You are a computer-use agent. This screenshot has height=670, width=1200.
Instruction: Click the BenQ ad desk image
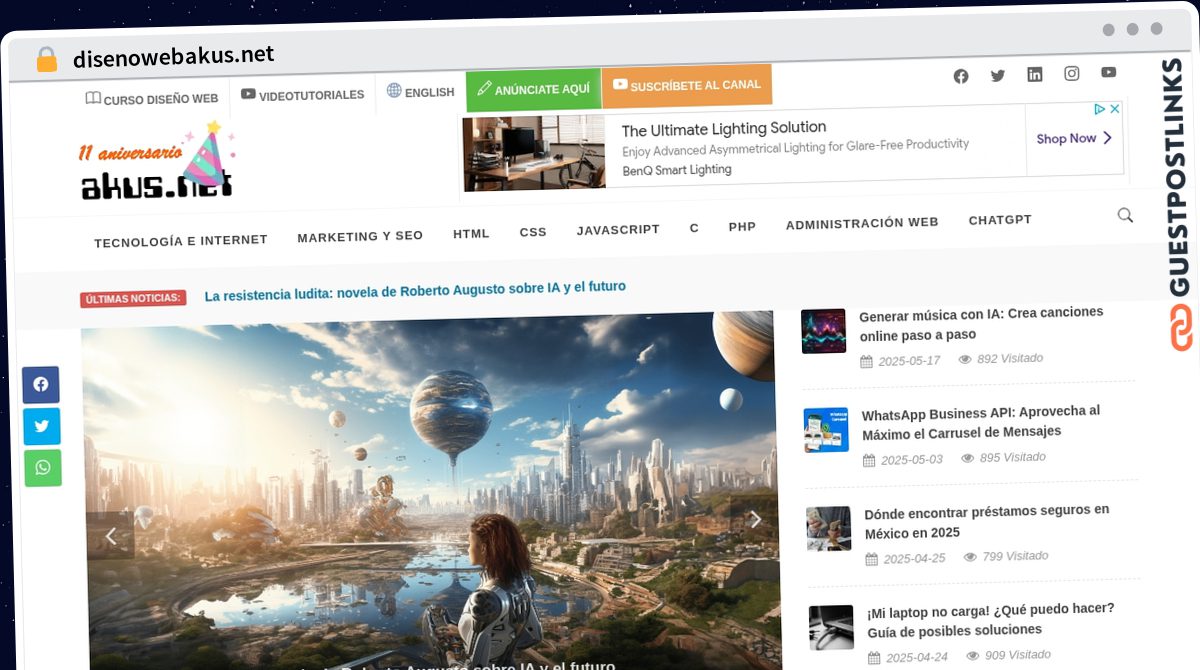534,152
